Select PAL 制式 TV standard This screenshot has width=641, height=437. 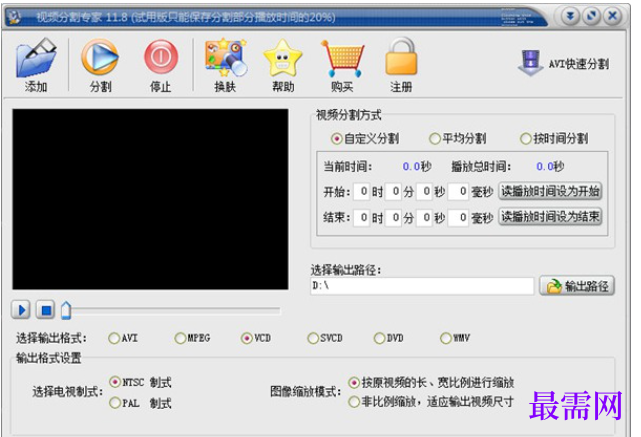140,403
